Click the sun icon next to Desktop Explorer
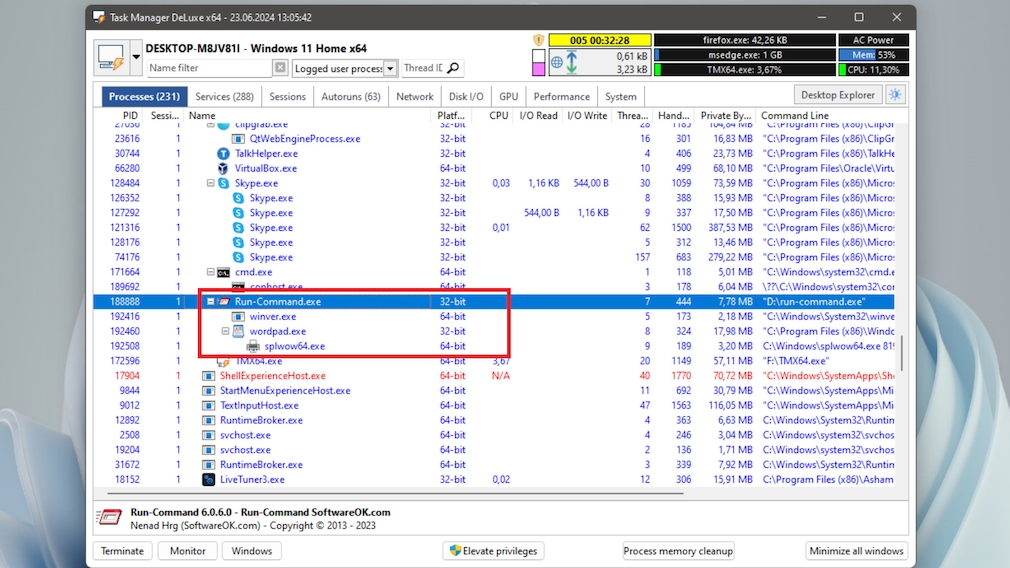Image resolution: width=1010 pixels, height=568 pixels. tap(895, 95)
